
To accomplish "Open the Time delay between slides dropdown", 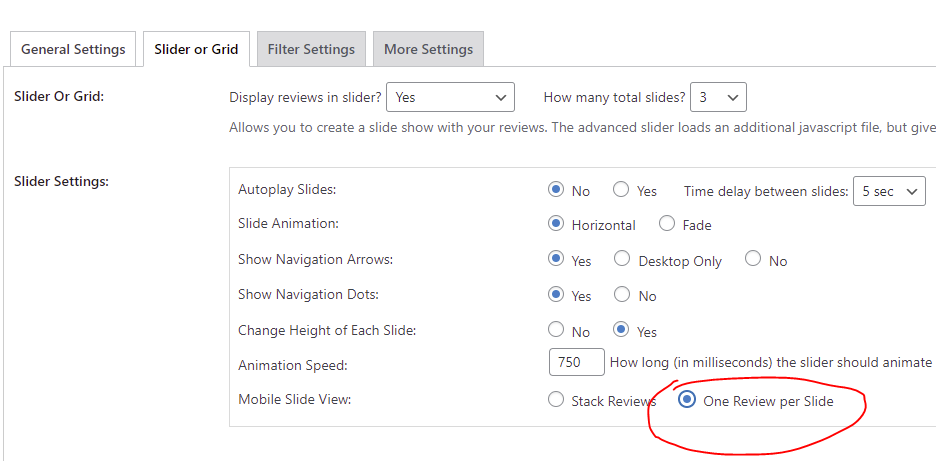I will point(889,191).
